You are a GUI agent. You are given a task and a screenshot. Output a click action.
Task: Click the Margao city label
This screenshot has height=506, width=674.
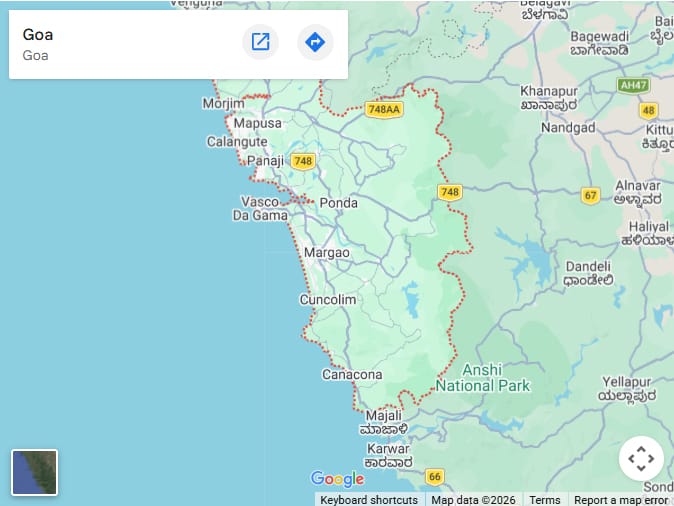point(327,252)
